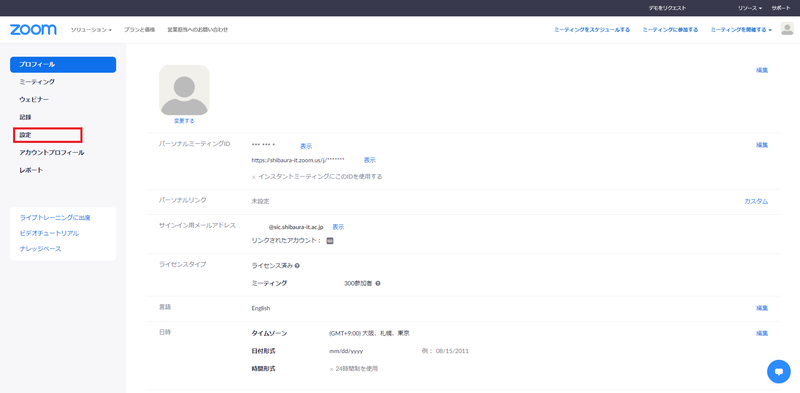Viewport: 800px width, 393px height.
Task: Click the linked account icon
Action: (330, 241)
